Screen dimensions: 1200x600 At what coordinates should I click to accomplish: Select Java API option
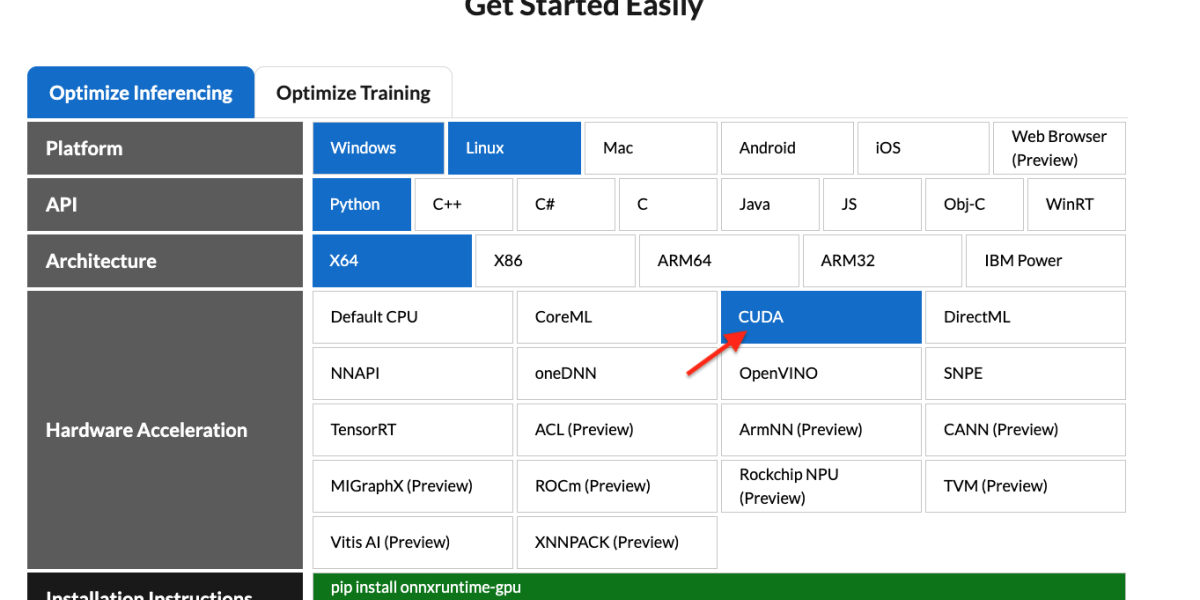(x=770, y=204)
